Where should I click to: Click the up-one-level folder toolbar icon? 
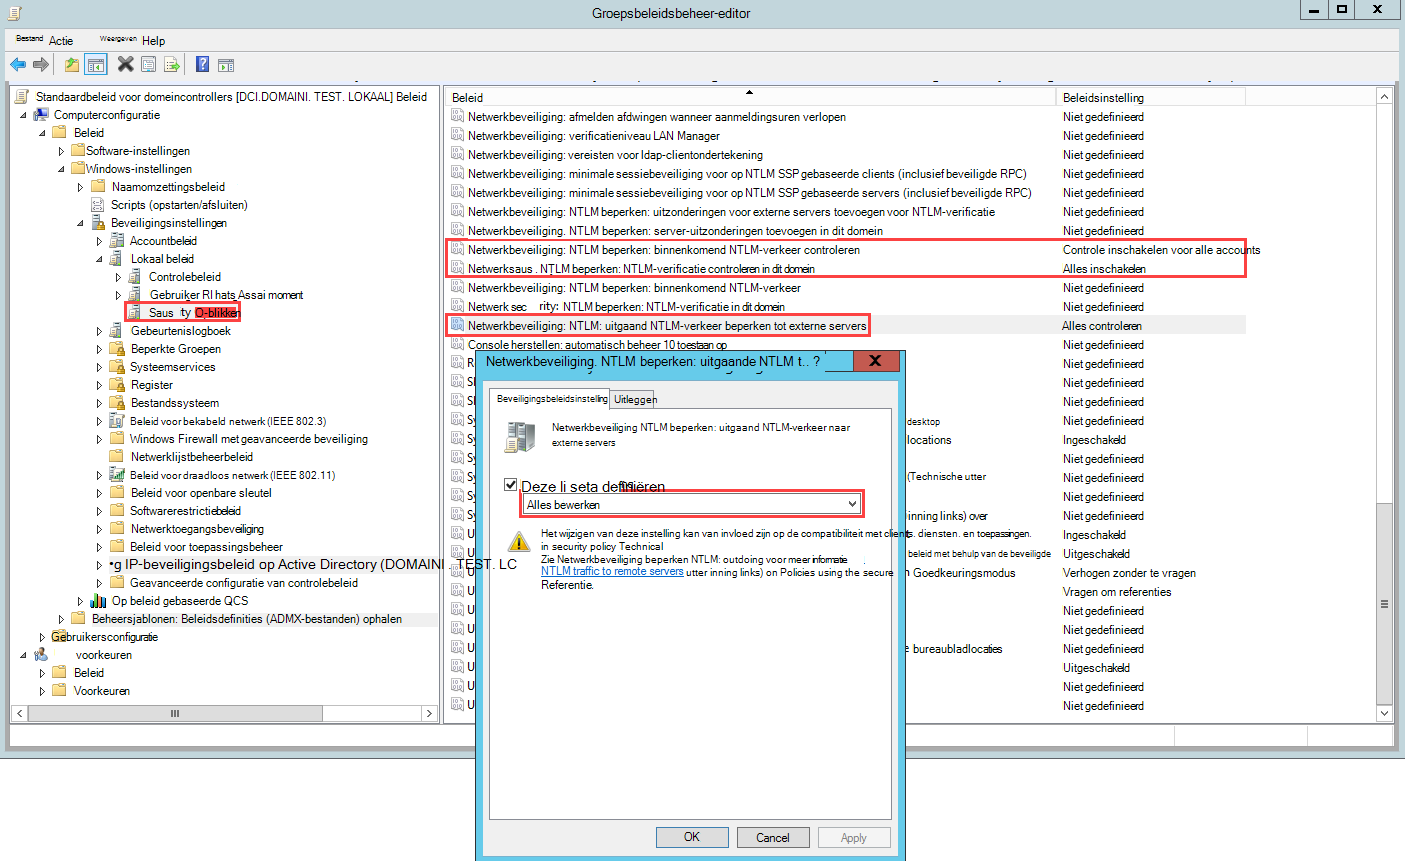pos(72,65)
